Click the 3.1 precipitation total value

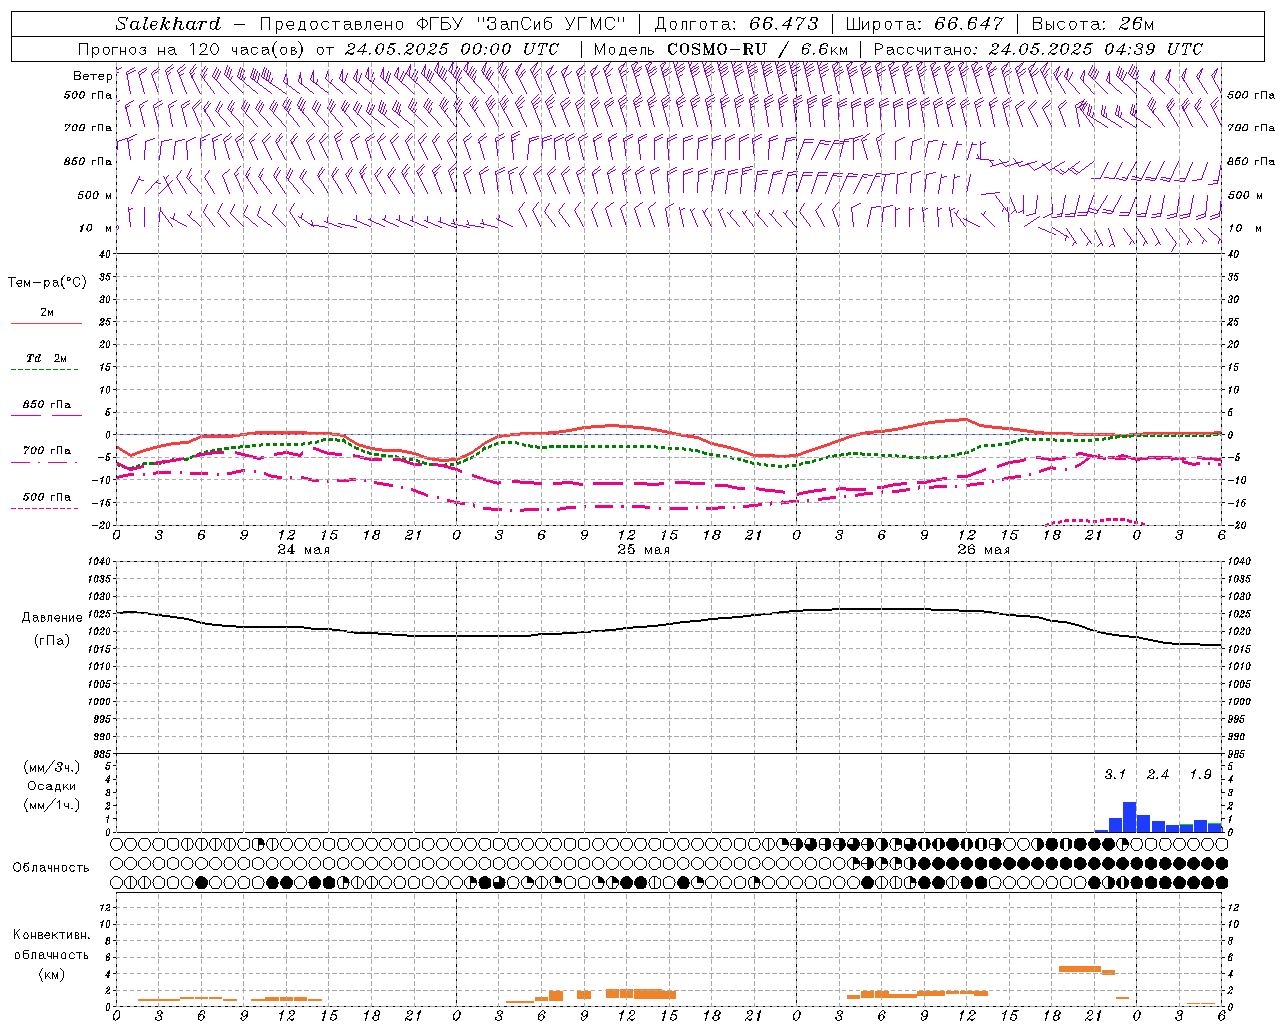[x=1115, y=774]
